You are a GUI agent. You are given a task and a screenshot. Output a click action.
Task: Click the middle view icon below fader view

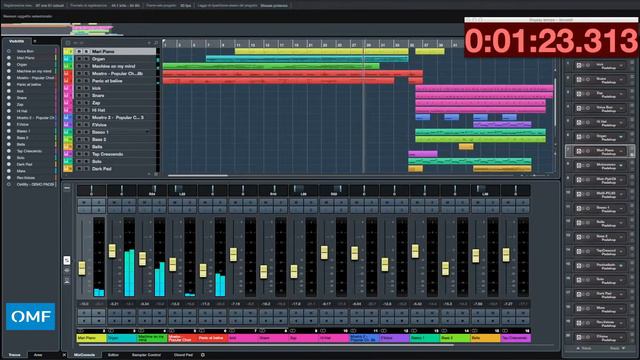(67, 271)
